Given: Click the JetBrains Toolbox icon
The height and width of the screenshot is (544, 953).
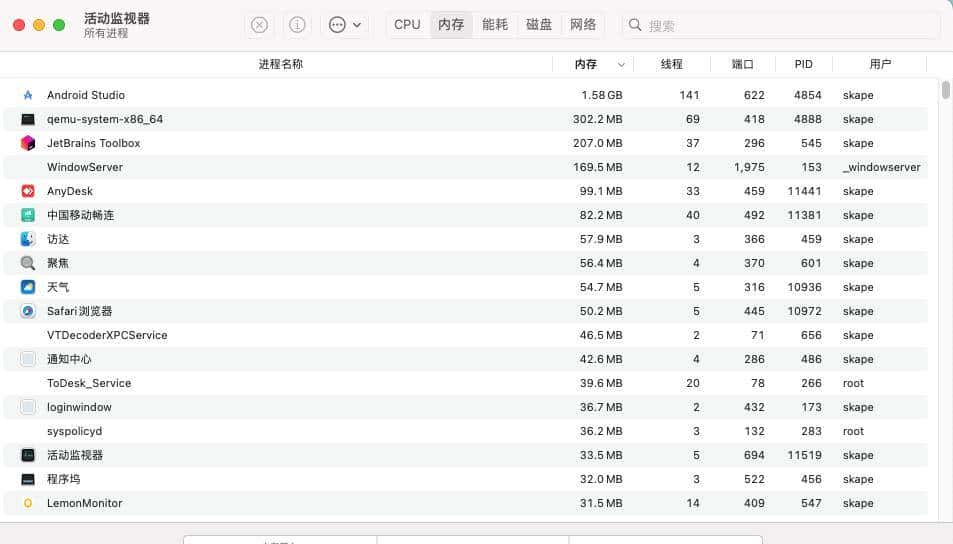Looking at the screenshot, I should 28,143.
